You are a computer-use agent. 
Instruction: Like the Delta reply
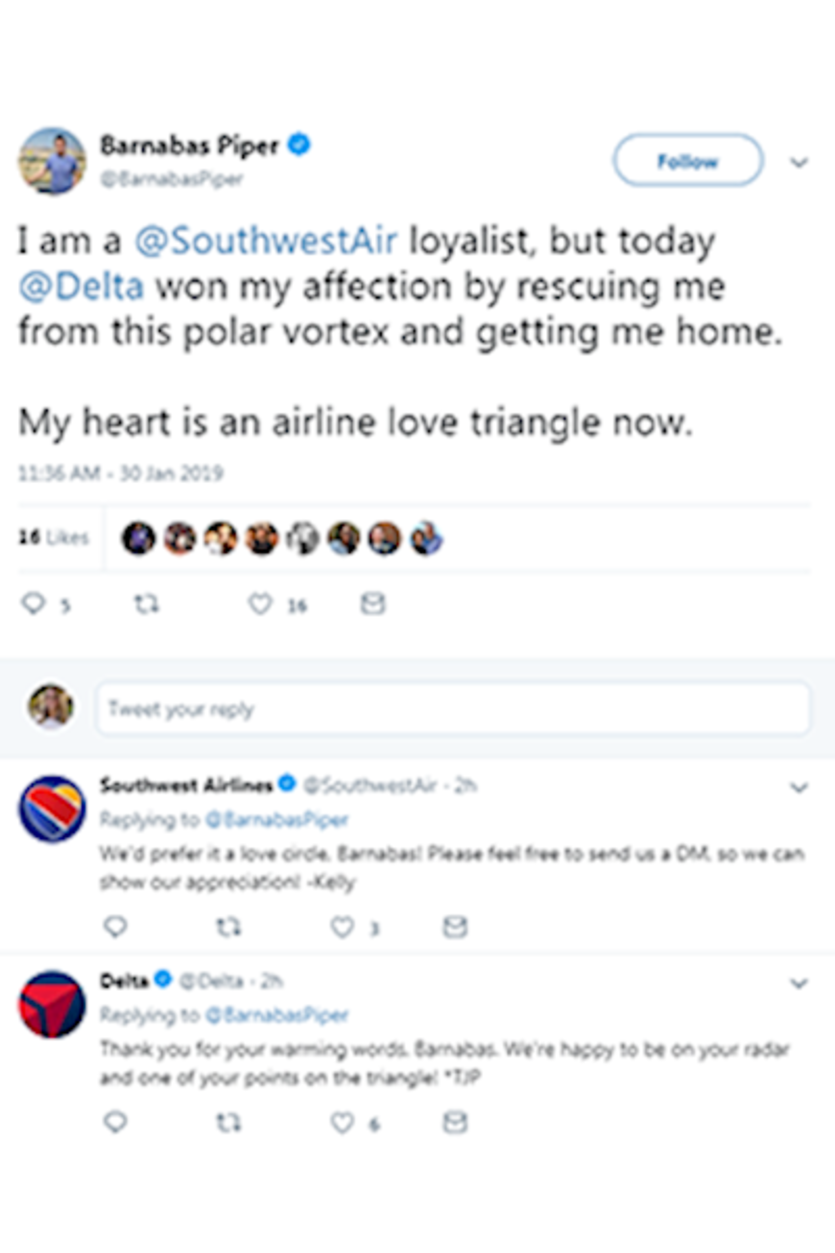click(x=343, y=1122)
